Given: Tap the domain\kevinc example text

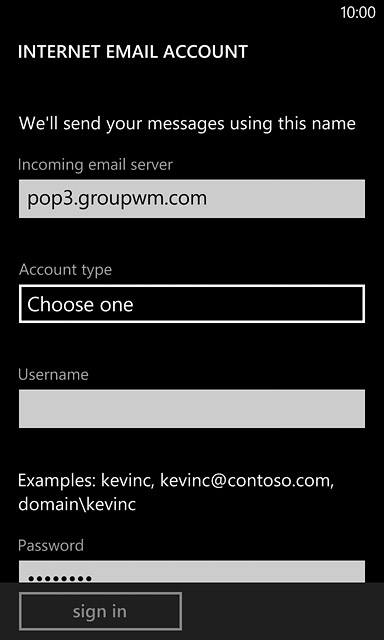Looking at the screenshot, I should pos(77,504).
